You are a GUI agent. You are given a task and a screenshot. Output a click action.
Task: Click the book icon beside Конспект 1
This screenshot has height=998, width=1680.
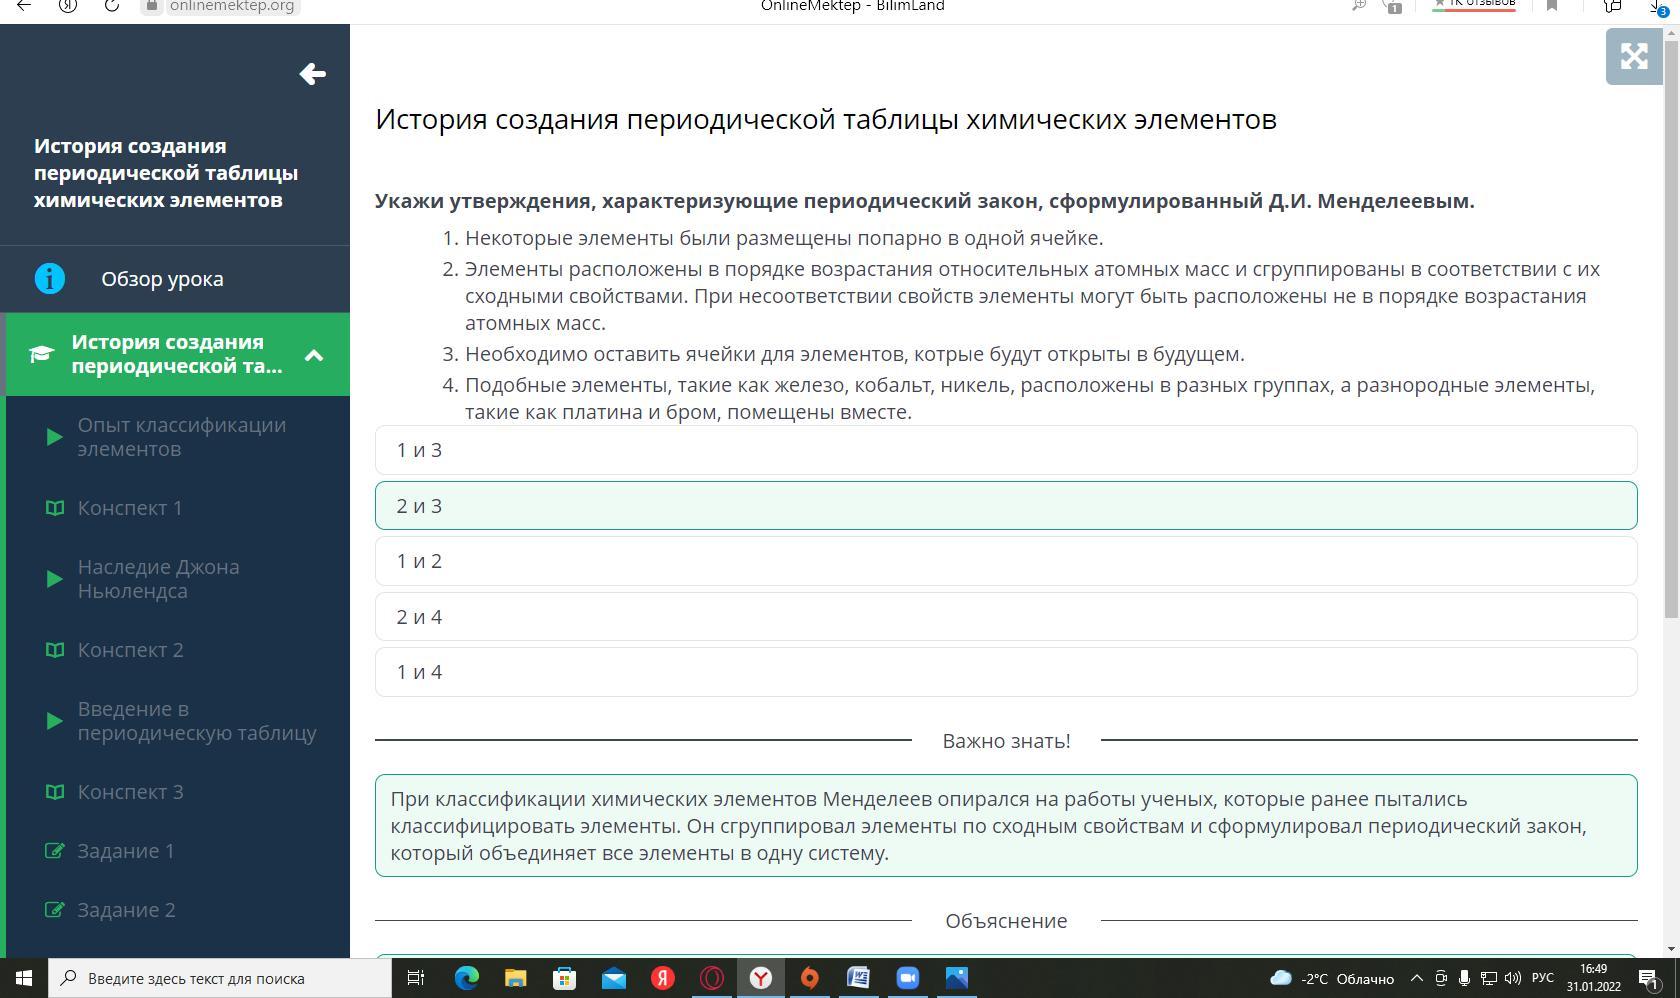point(55,508)
